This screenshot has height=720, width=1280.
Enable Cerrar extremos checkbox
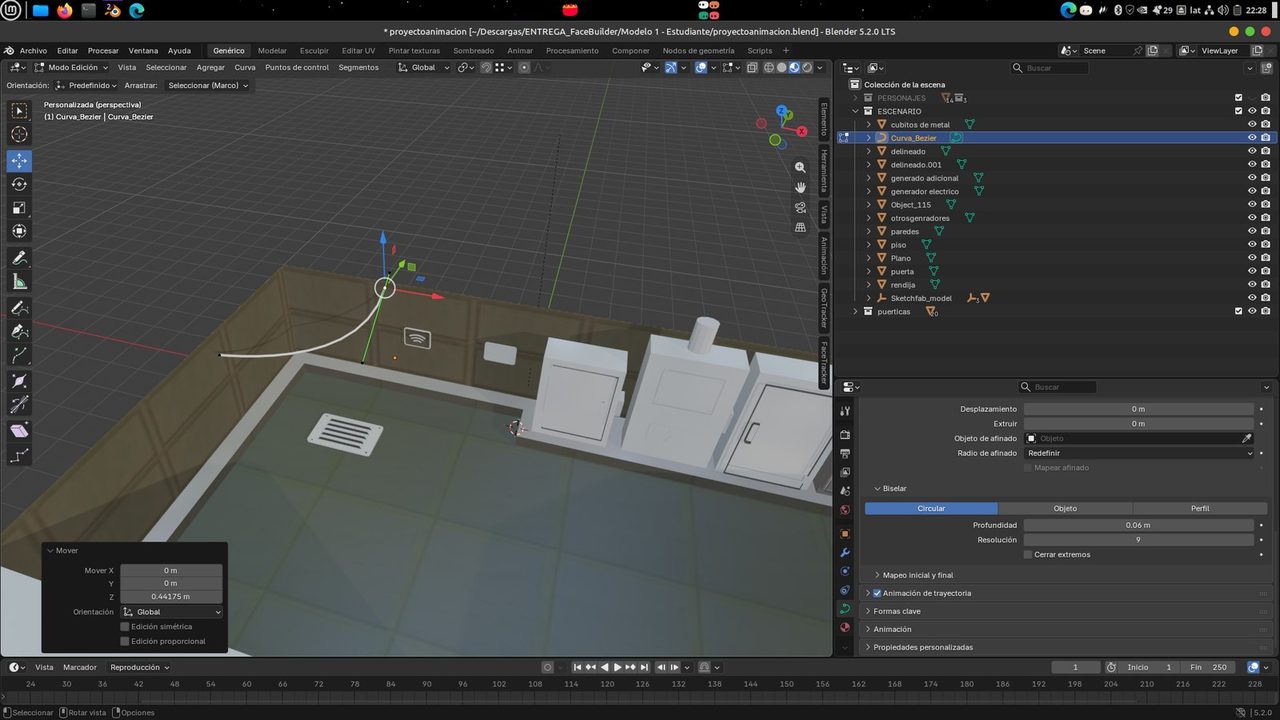pos(1028,554)
